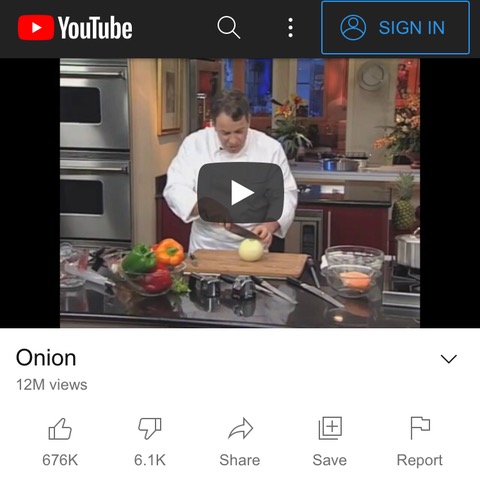Viewport: 480px width, 480px height.
Task: Click the Save to playlist icon
Action: coord(330,428)
